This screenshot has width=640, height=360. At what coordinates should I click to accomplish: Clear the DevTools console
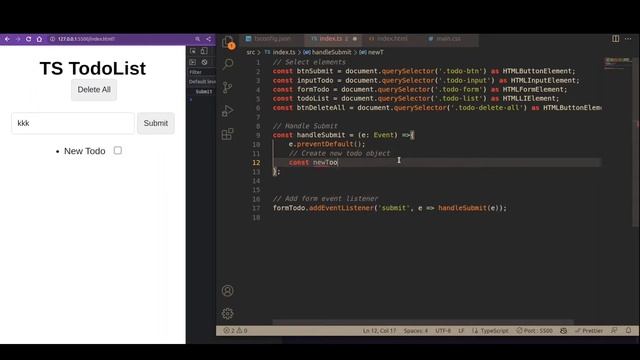click(204, 62)
